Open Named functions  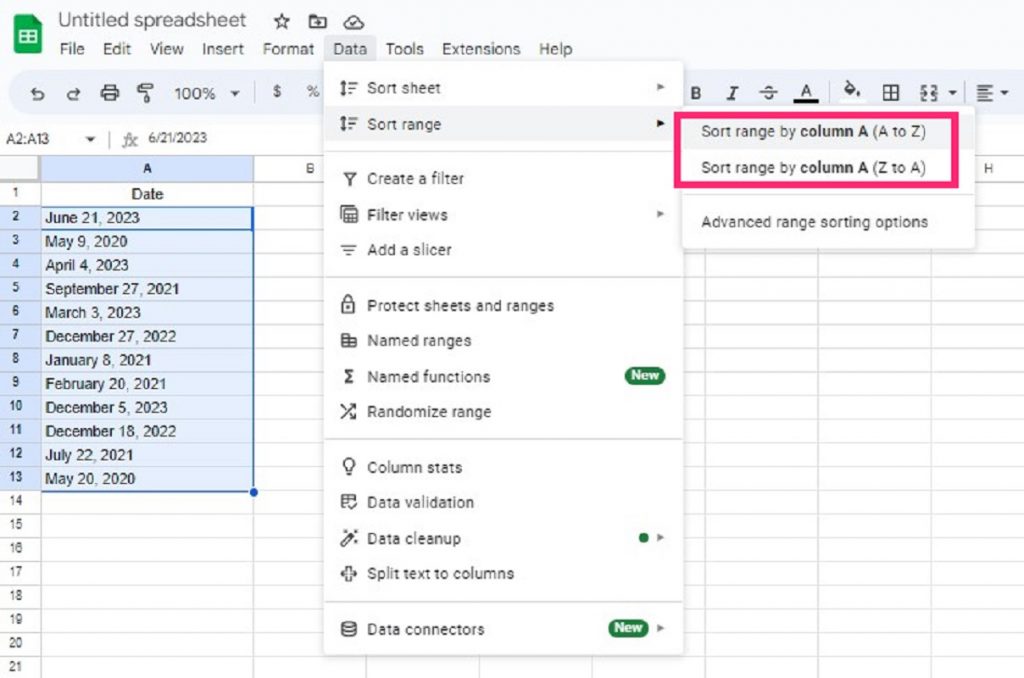[x=503, y=376]
